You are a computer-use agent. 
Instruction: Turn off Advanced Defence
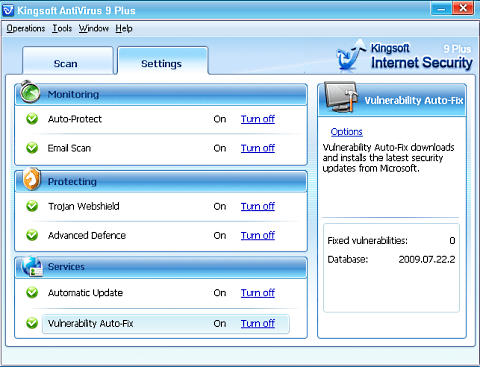tap(258, 235)
